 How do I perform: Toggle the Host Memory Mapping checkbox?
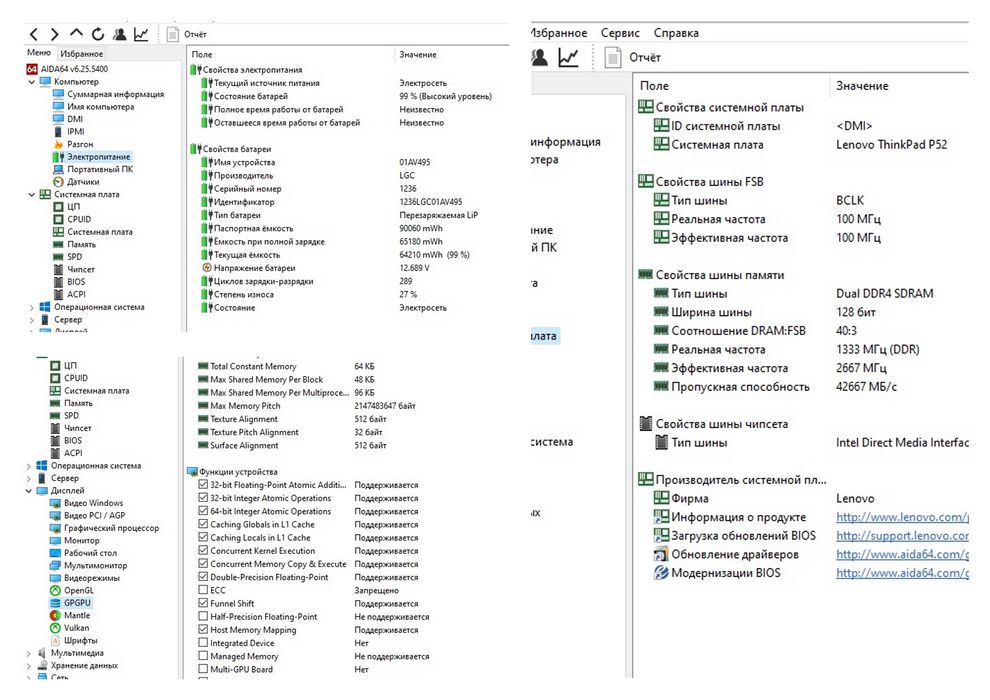(203, 630)
